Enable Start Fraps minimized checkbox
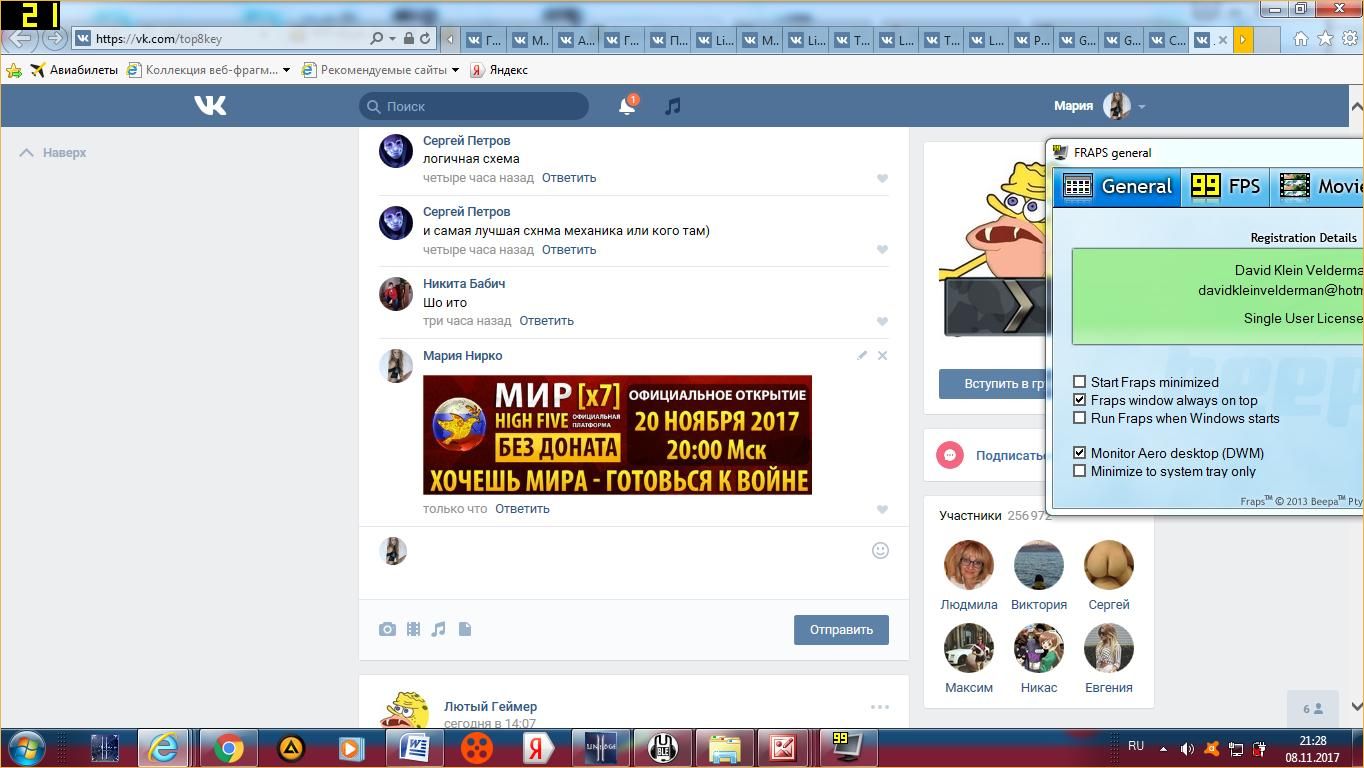1364x768 pixels. click(1080, 382)
